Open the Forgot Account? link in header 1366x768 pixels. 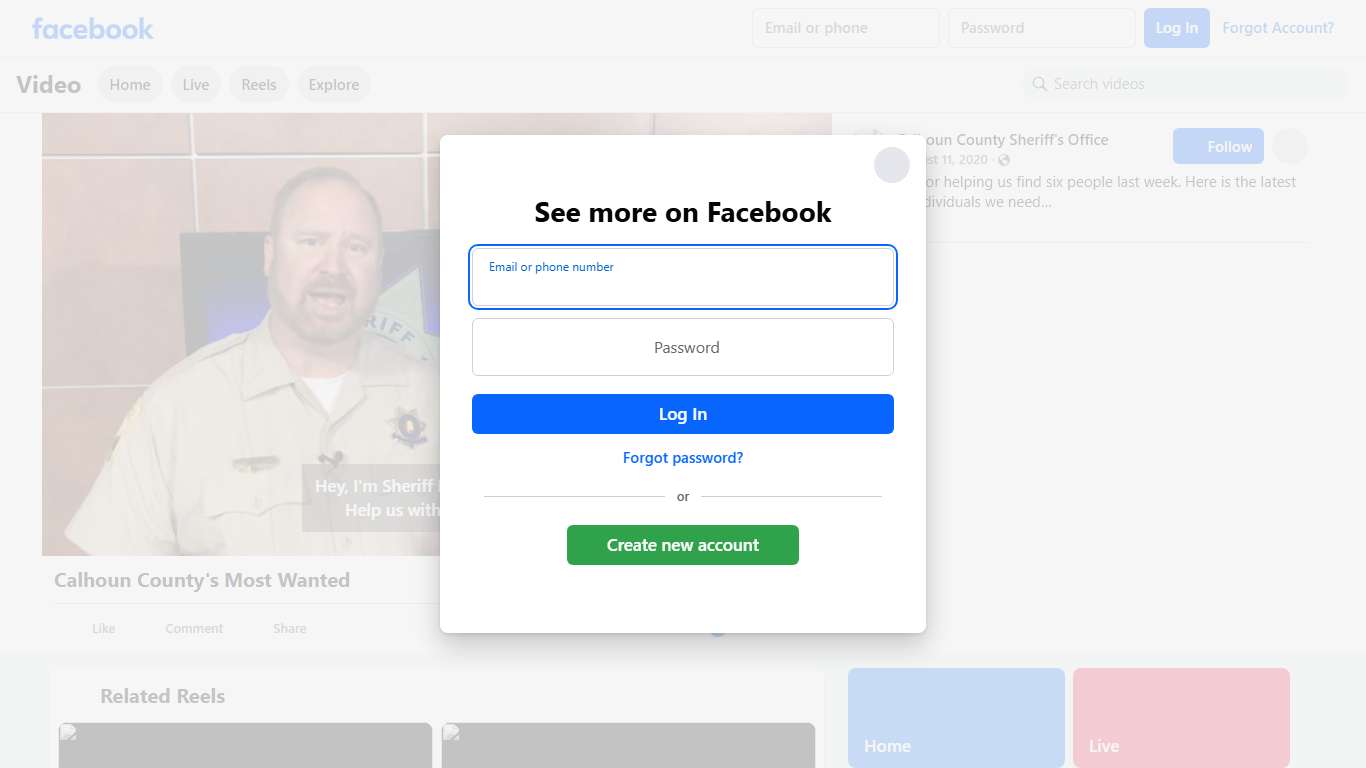point(1277,28)
